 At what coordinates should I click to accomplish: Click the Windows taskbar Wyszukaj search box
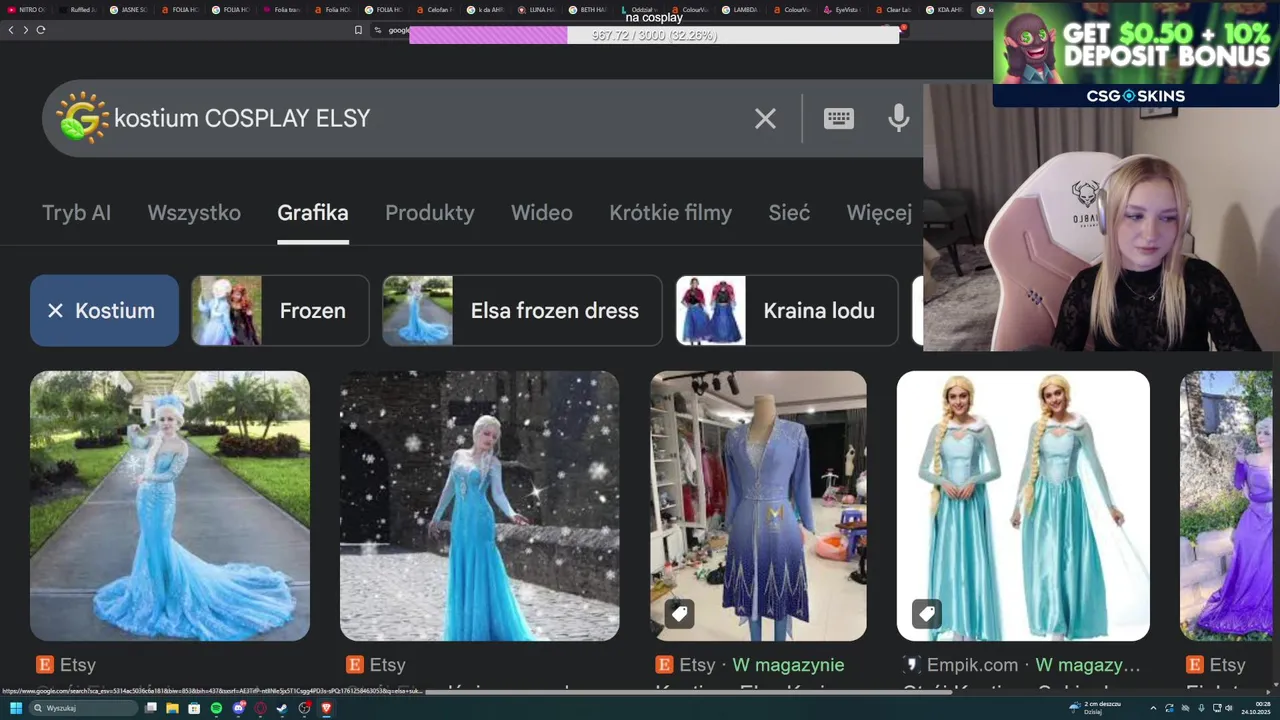pyautogui.click(x=84, y=708)
